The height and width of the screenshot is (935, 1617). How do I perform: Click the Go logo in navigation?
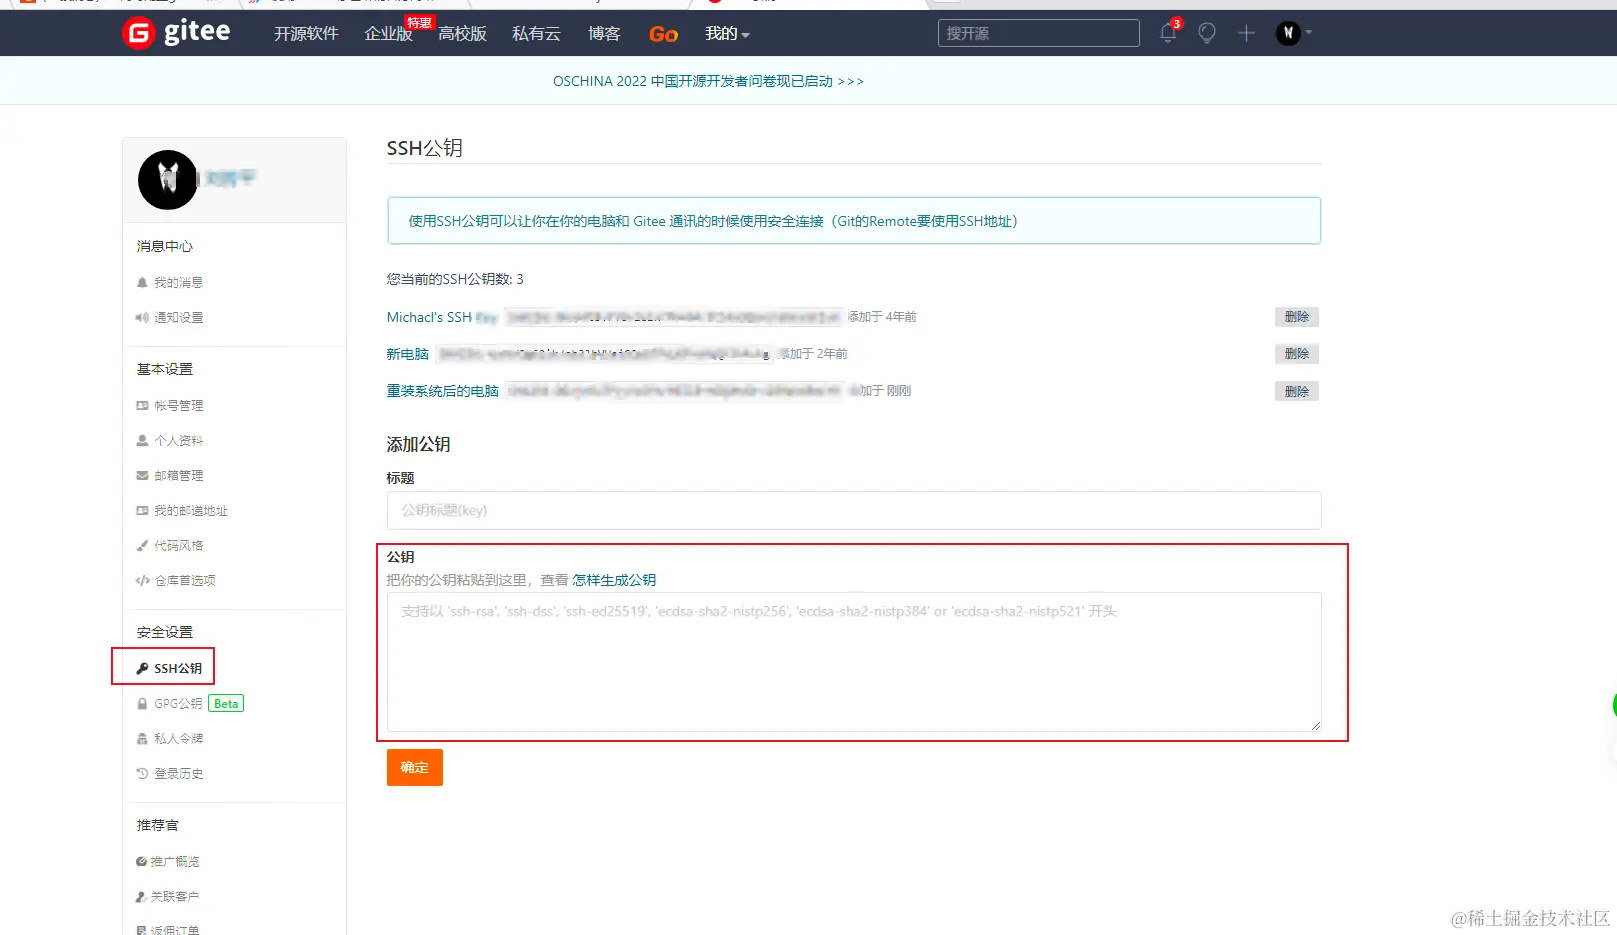coord(663,34)
